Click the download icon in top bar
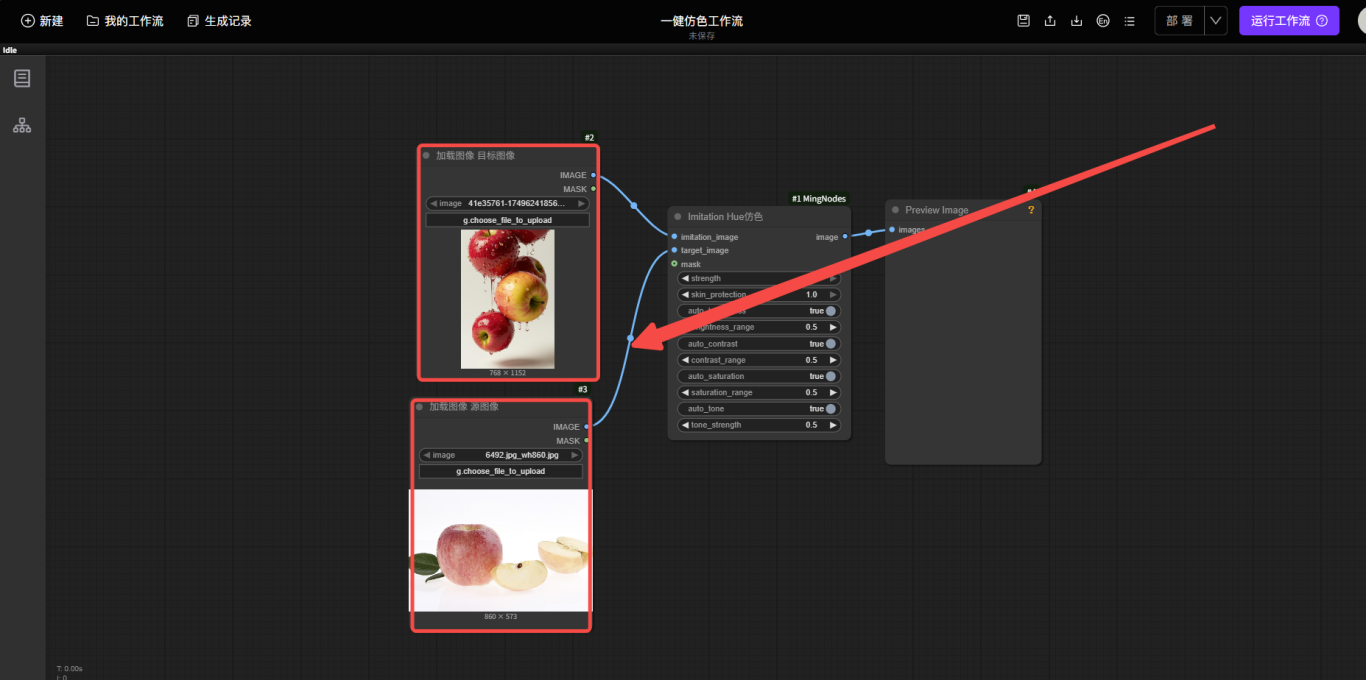Viewport: 1366px width, 680px height. tap(1077, 21)
